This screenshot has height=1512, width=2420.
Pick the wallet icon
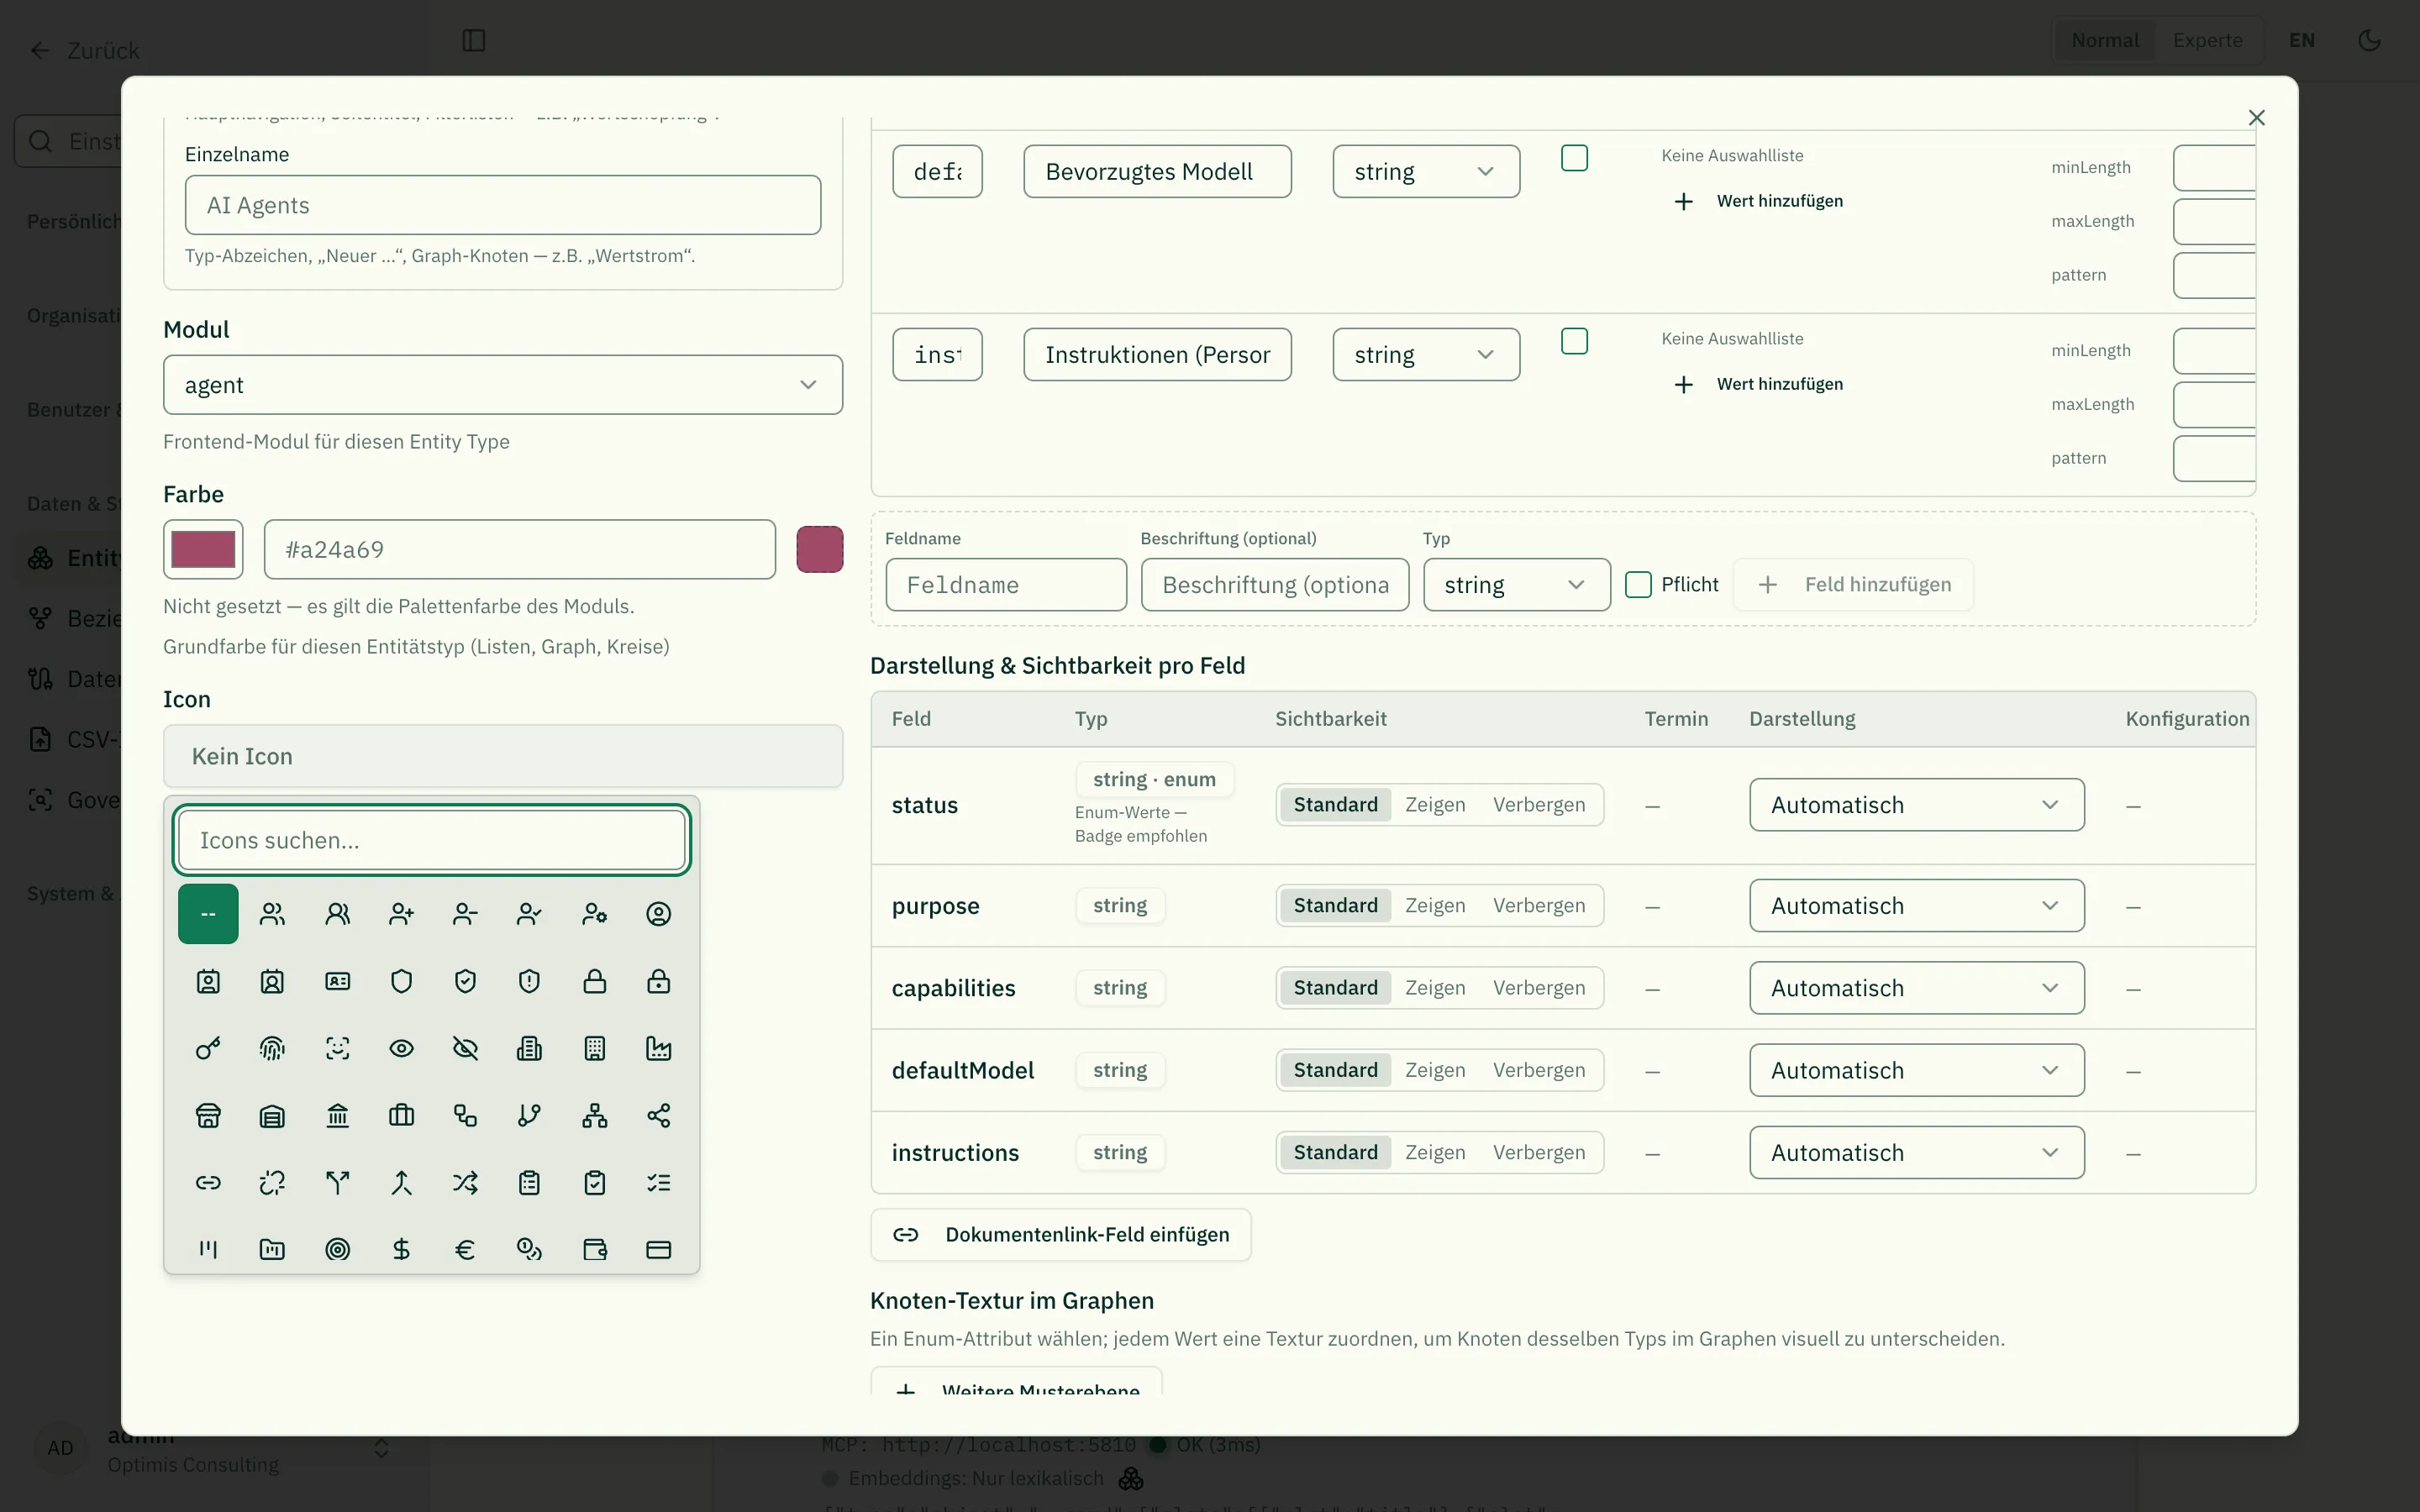[x=594, y=1249]
